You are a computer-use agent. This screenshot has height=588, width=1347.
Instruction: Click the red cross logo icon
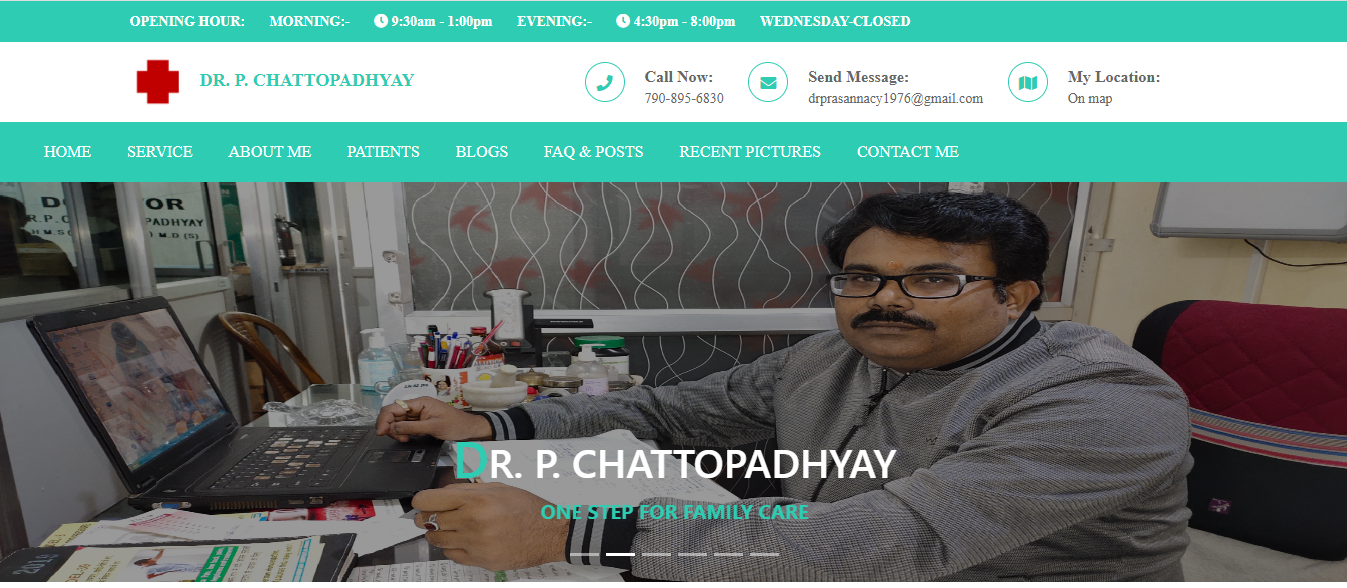pos(158,81)
